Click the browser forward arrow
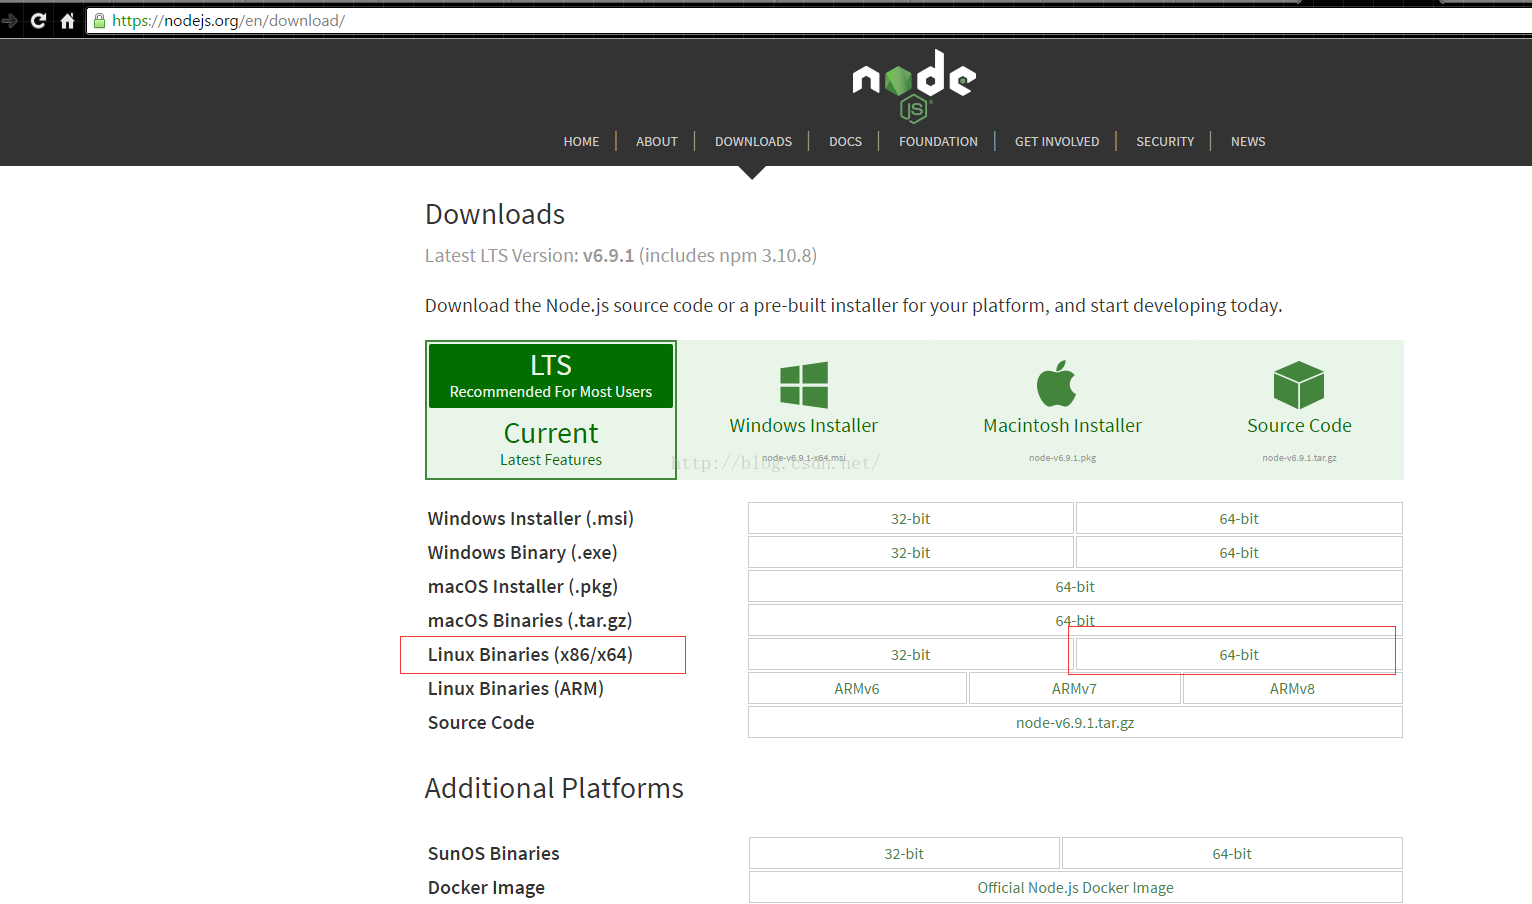 9,20
